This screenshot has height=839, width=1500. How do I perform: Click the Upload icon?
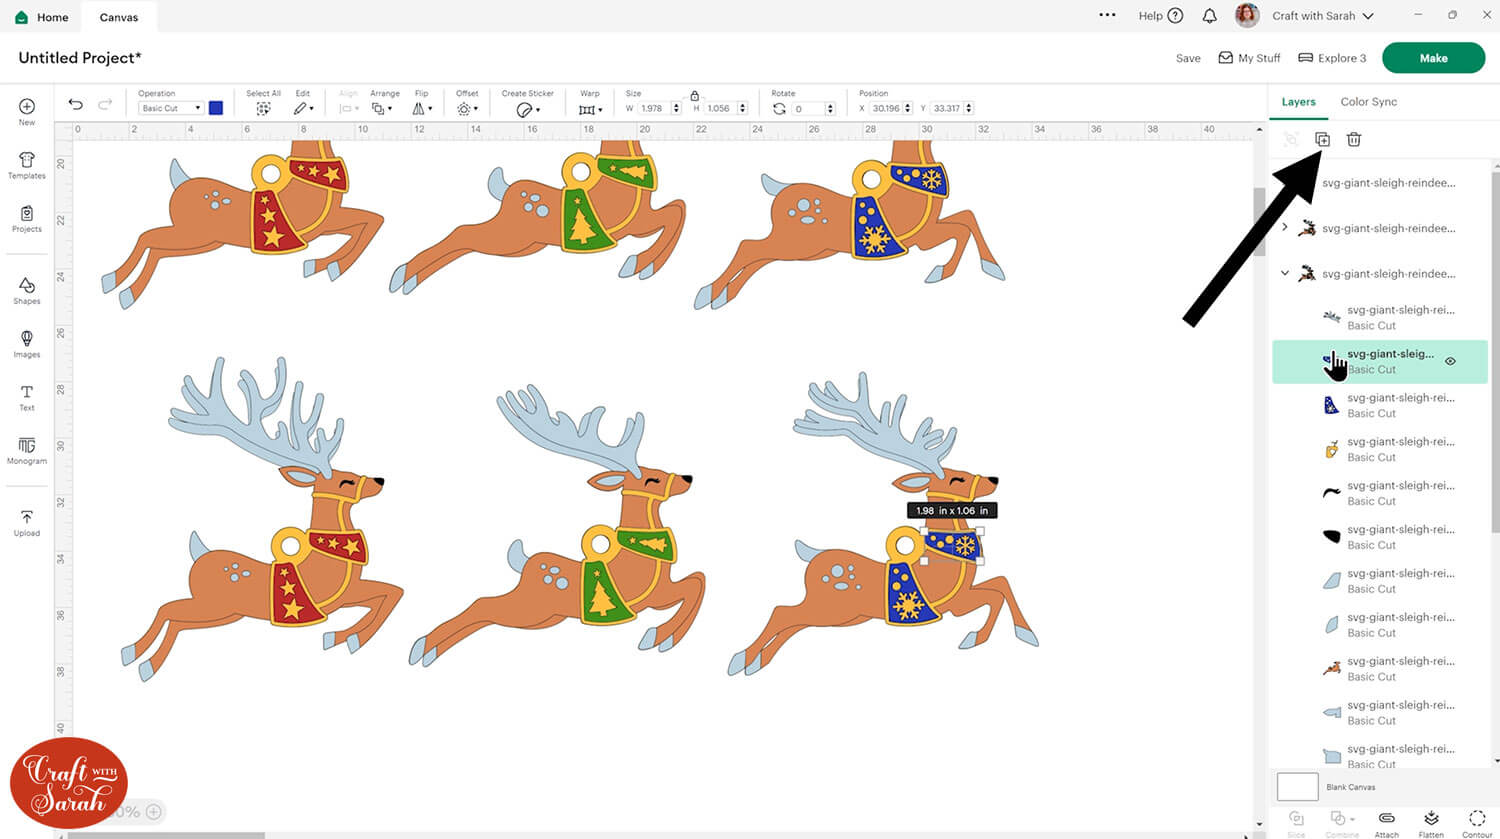27,522
